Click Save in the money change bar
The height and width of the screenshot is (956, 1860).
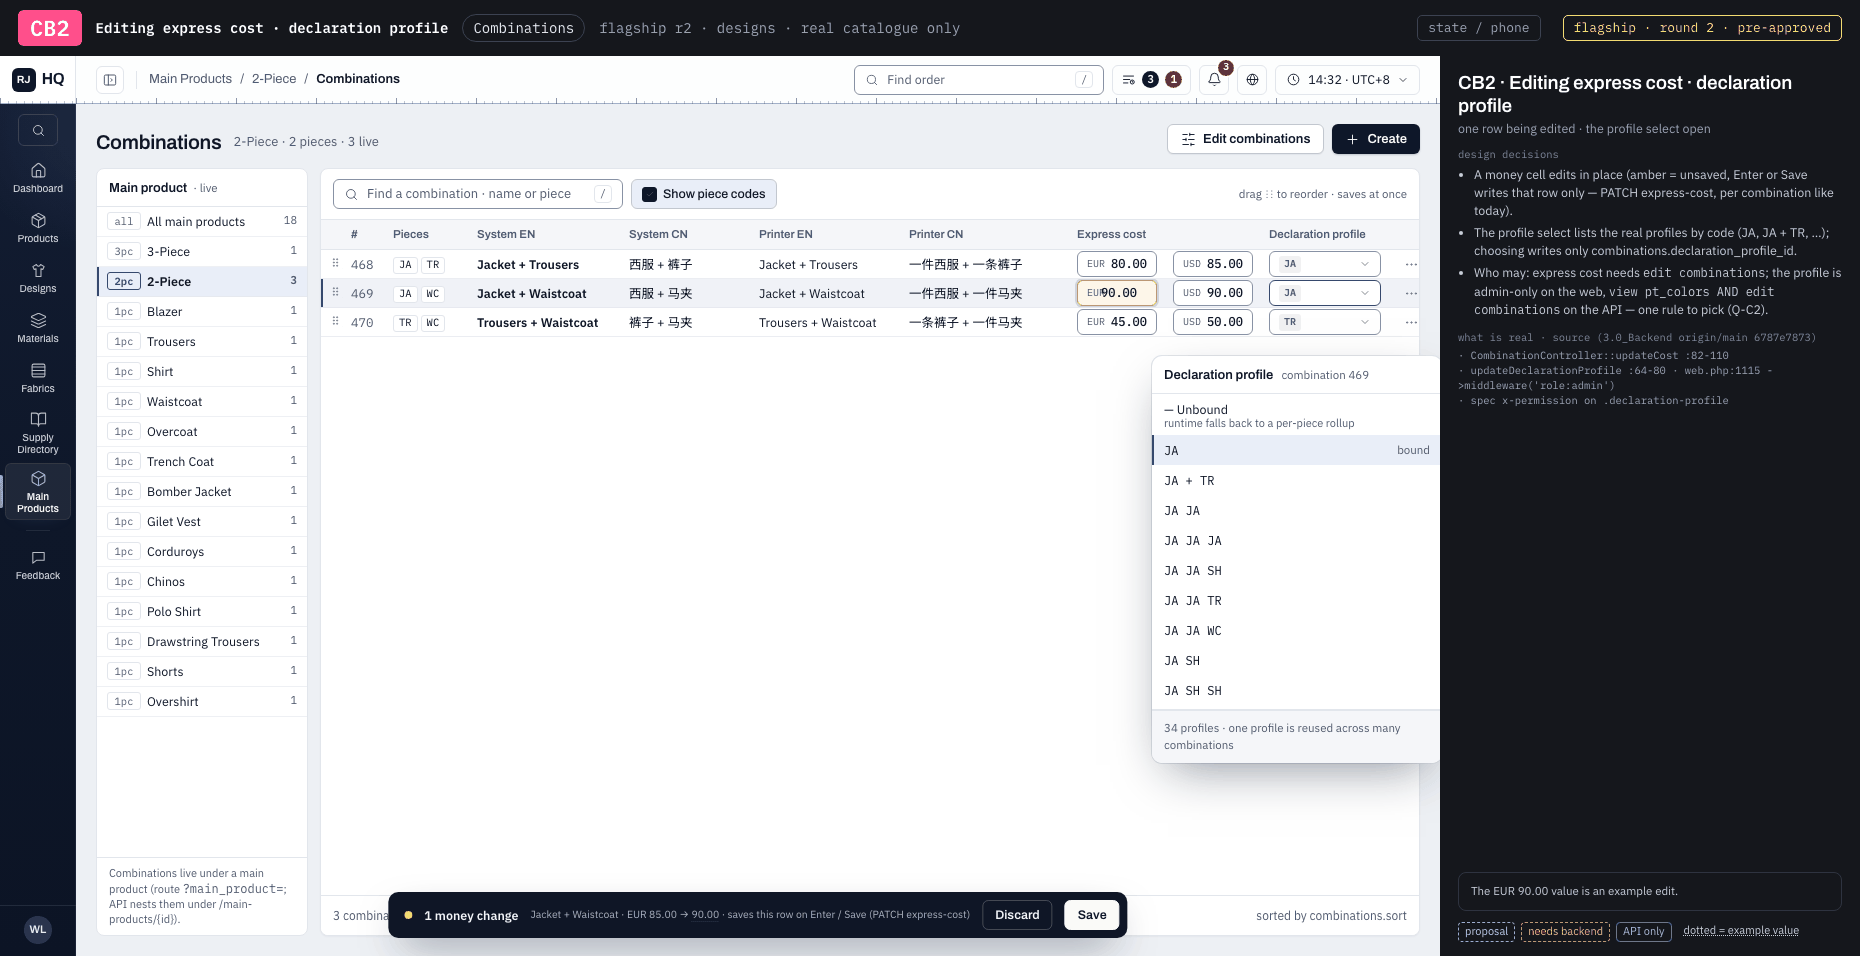pos(1091,915)
